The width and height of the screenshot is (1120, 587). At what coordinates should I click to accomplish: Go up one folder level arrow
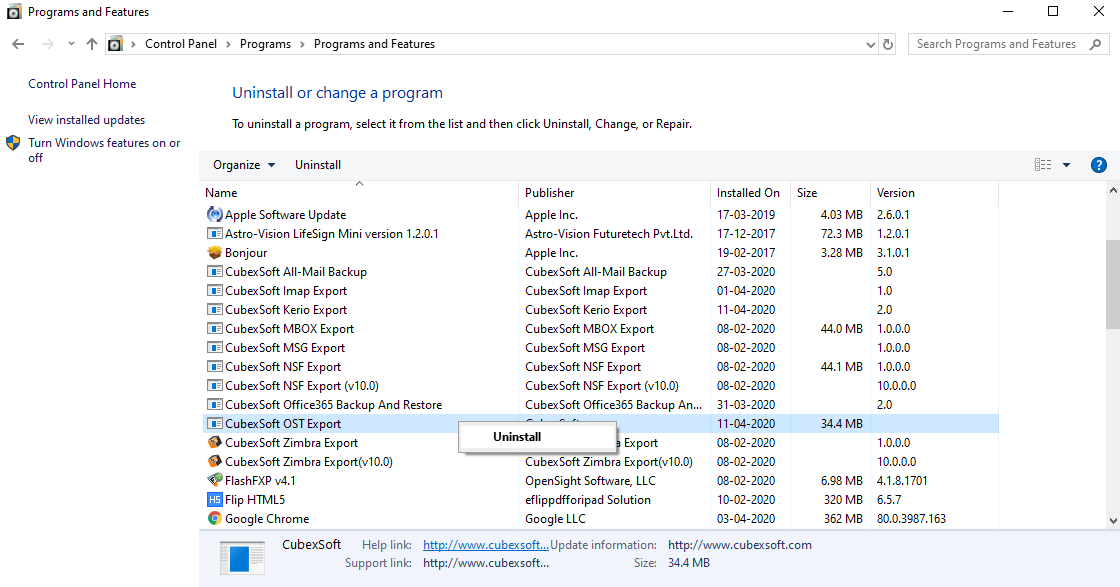pos(92,44)
